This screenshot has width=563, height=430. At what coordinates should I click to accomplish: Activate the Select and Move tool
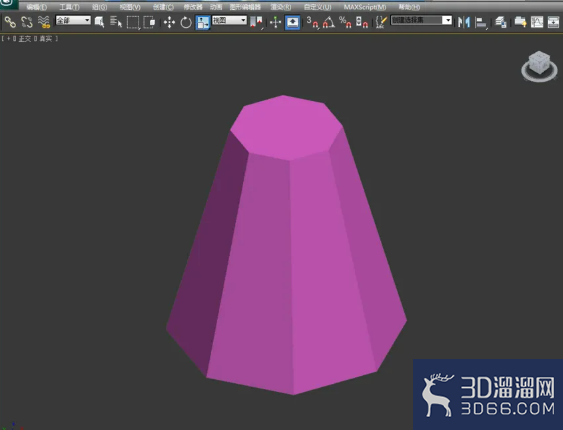pyautogui.click(x=169, y=22)
